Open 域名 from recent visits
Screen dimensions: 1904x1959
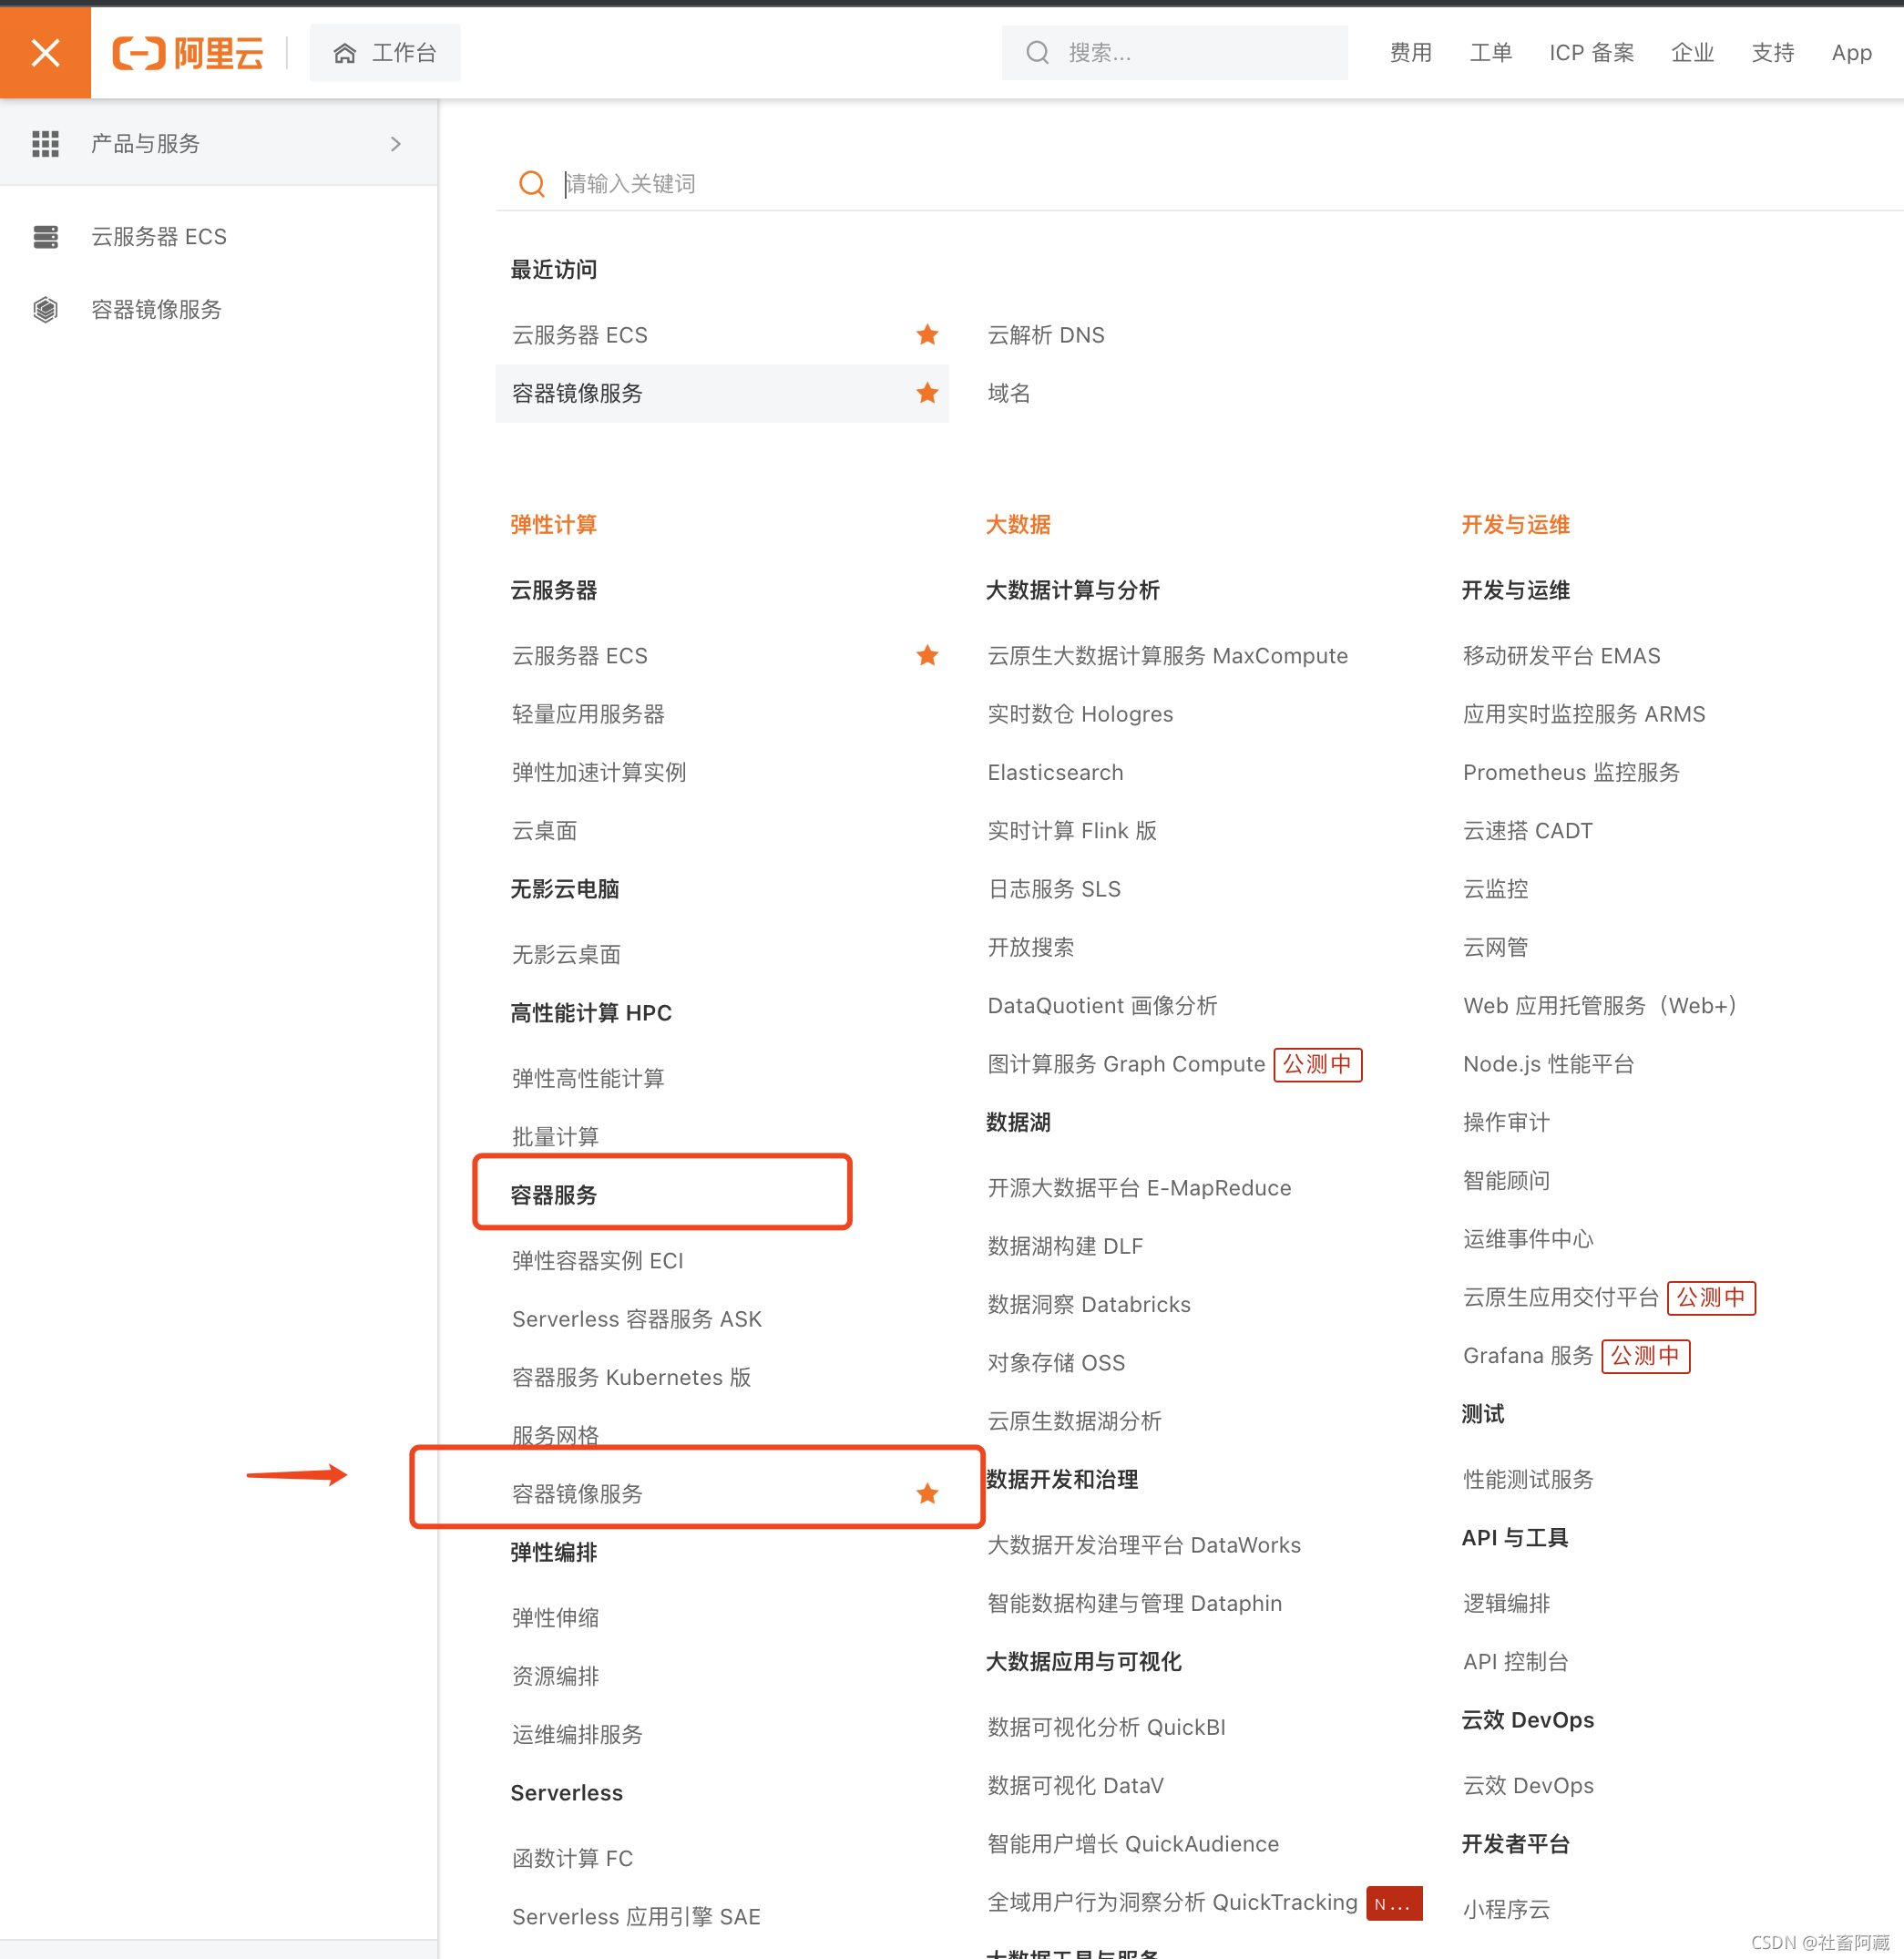(x=1009, y=393)
